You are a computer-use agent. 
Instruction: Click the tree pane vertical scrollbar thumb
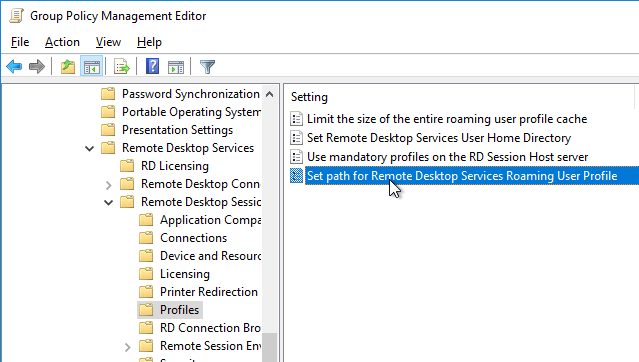(269, 347)
